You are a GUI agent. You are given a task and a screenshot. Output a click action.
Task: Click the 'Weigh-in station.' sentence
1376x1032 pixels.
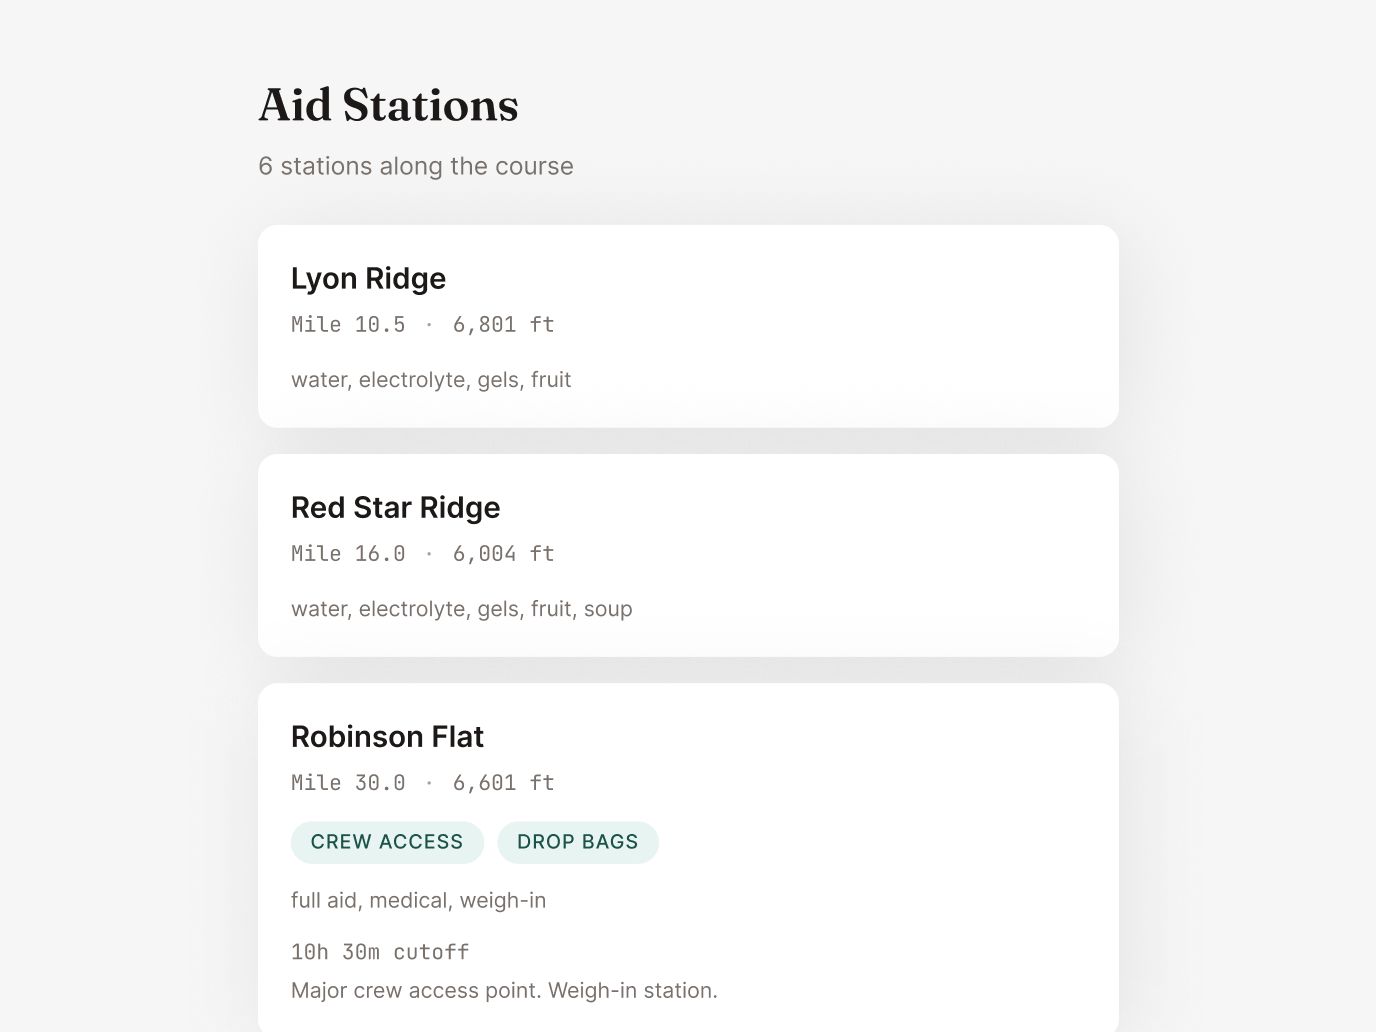633,991
